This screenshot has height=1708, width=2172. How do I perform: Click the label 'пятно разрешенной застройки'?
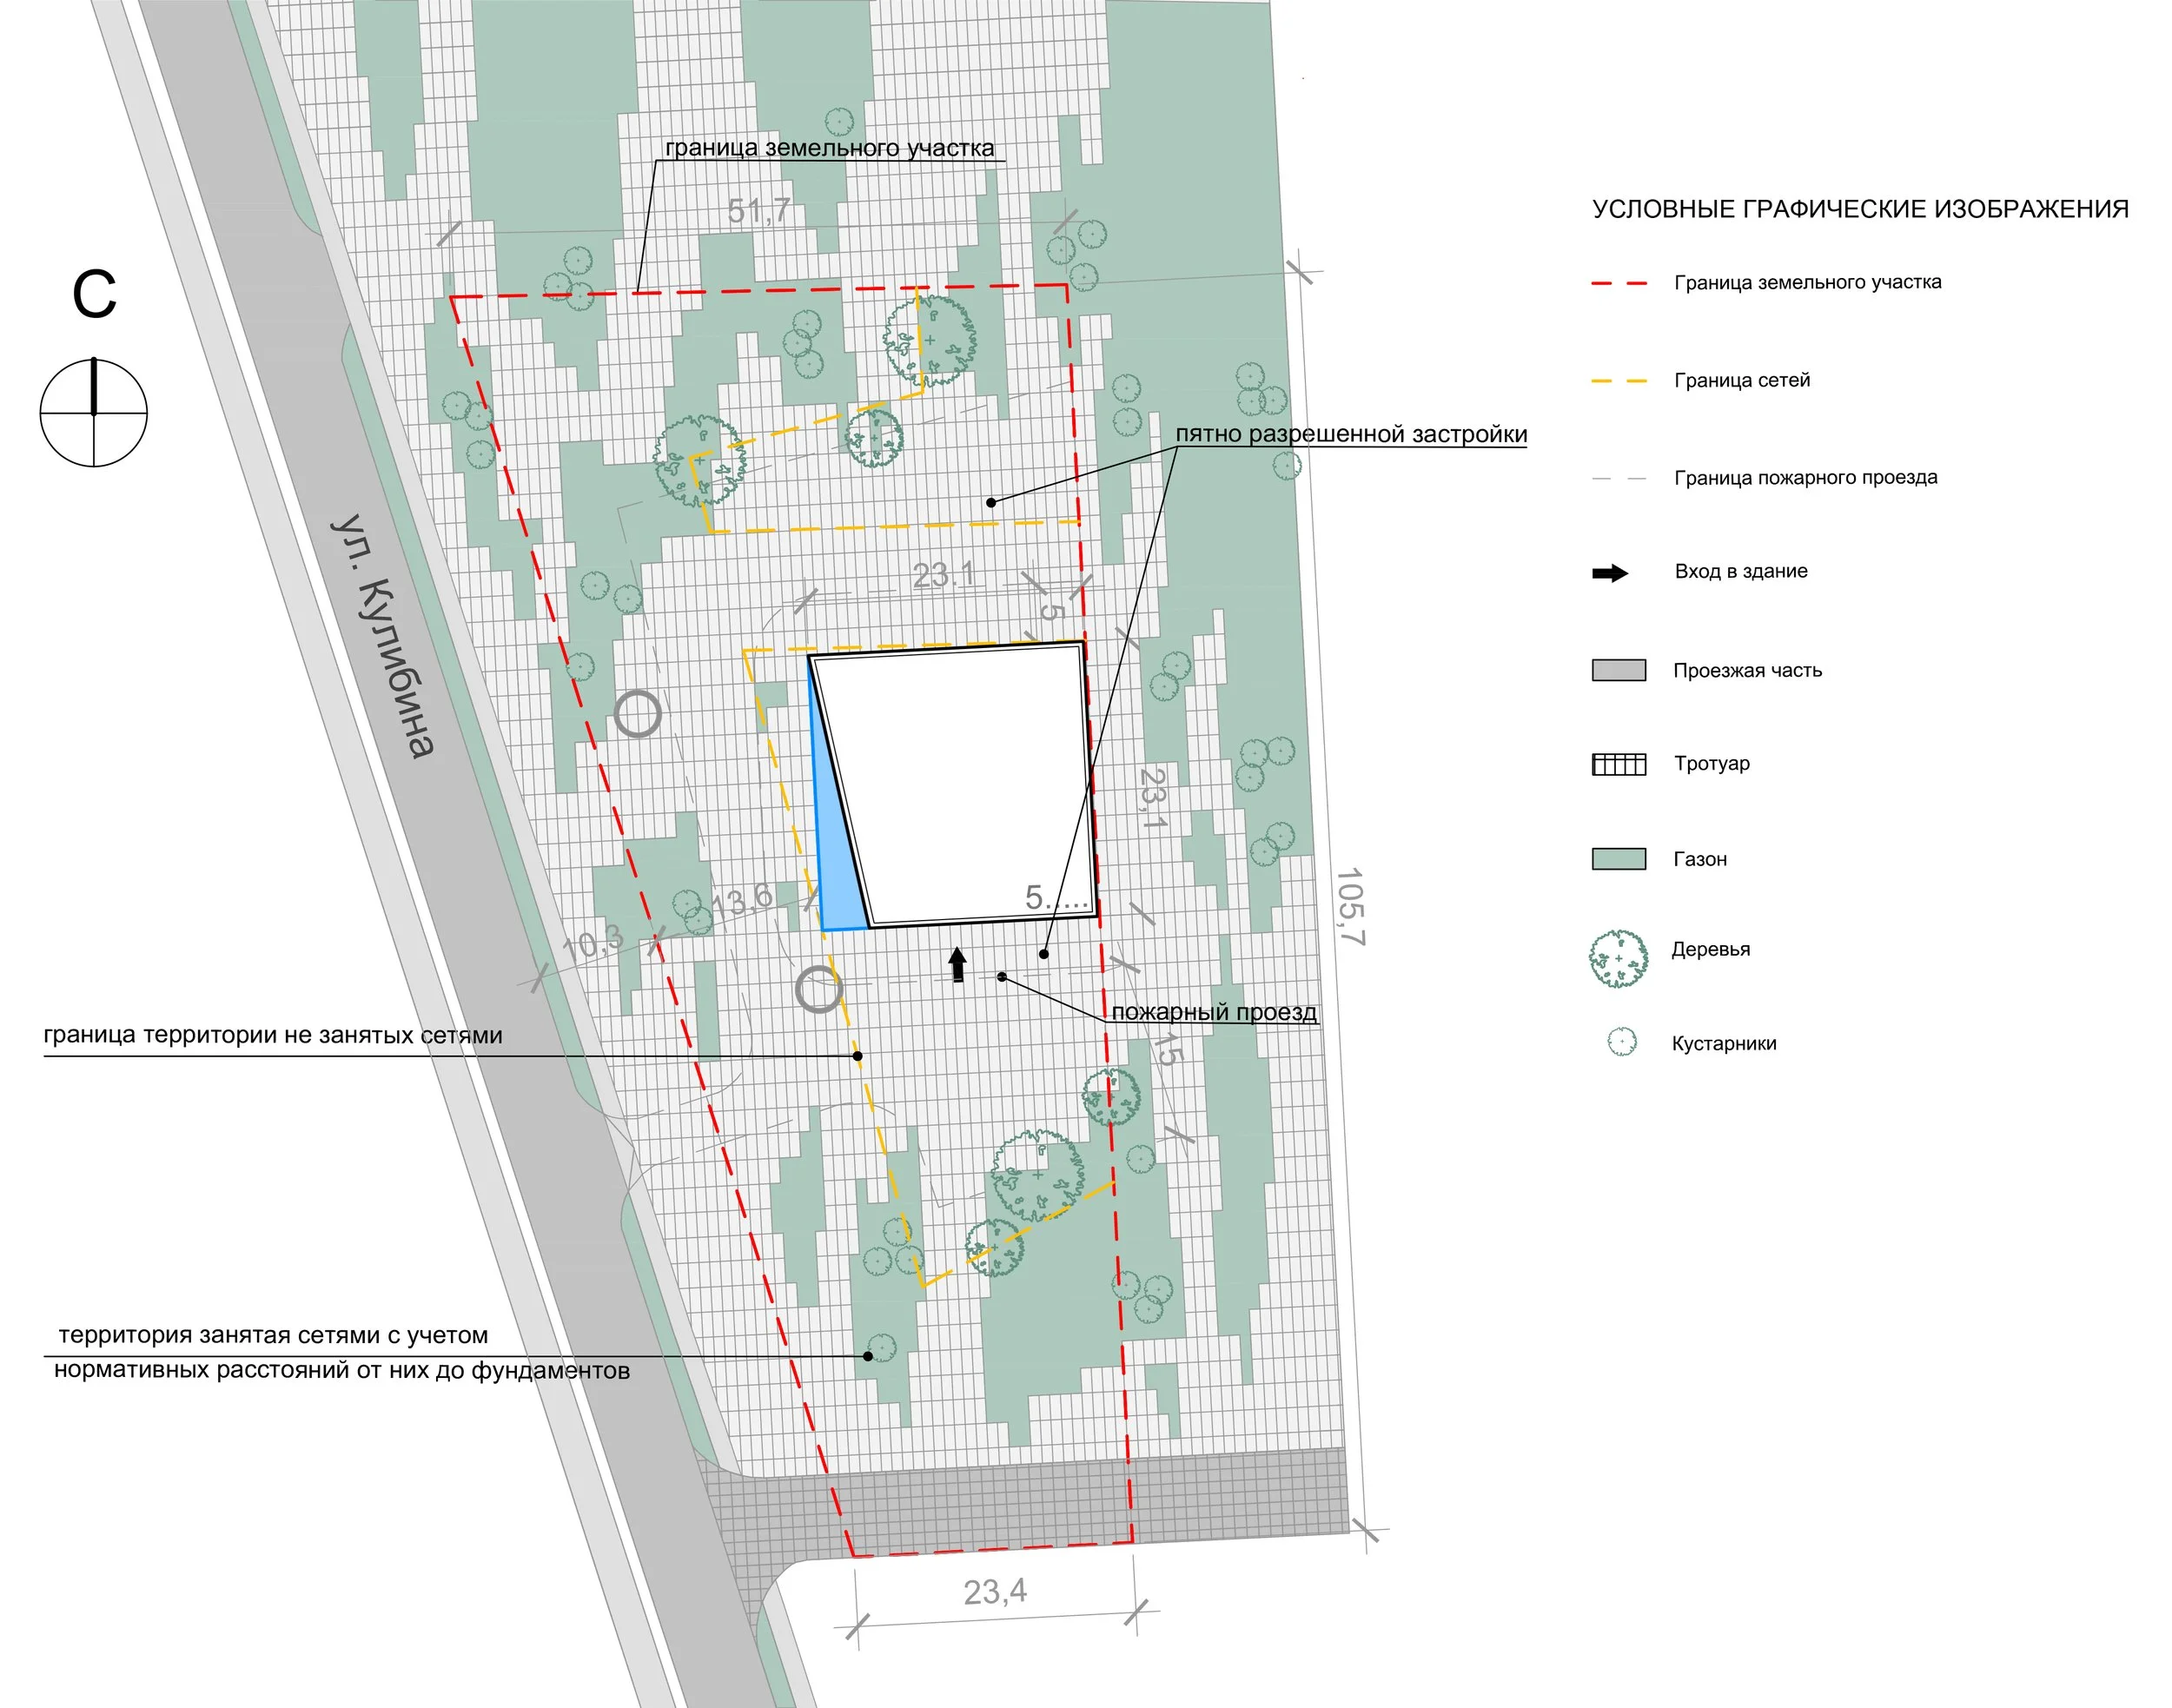pyautogui.click(x=1351, y=434)
